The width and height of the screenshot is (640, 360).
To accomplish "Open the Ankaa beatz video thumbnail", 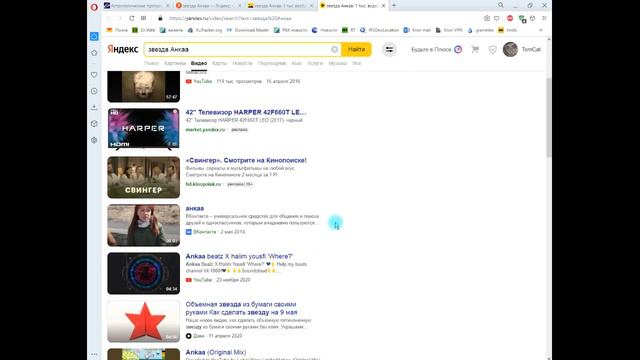I will (x=144, y=273).
